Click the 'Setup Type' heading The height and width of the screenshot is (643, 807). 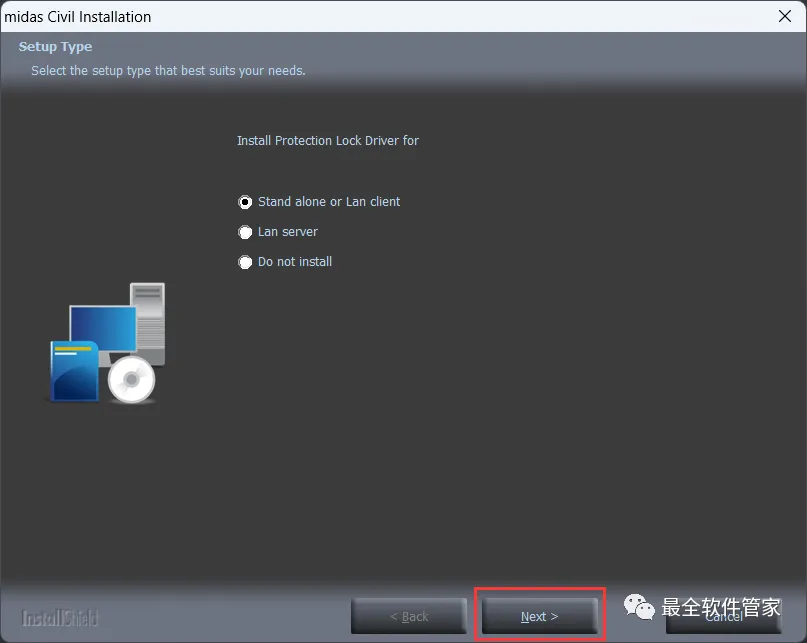56,46
